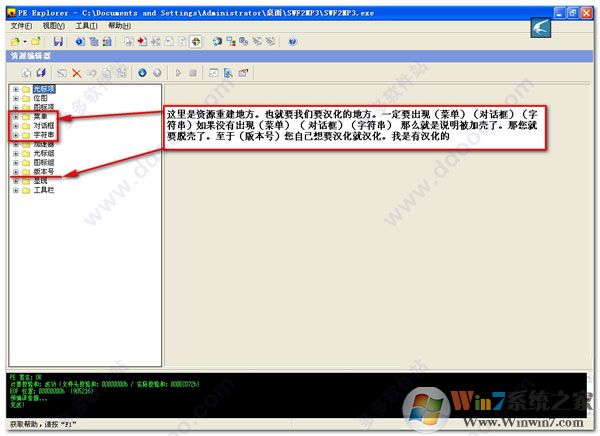Select the highlighted 光标项 tree item
The height and width of the screenshot is (436, 600).
(45, 89)
